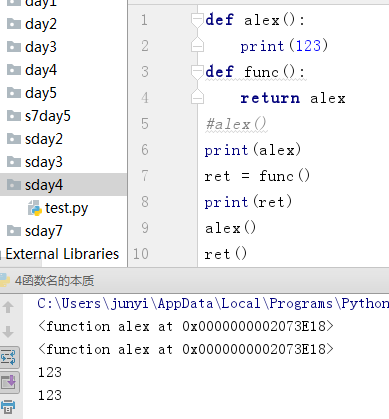Select the day3 folder
Image resolution: width=389 pixels, height=419 pixels.
(40, 47)
